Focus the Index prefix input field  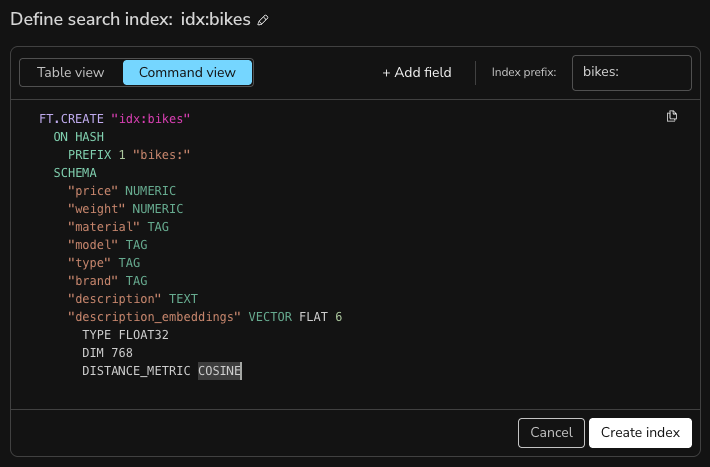(632, 73)
